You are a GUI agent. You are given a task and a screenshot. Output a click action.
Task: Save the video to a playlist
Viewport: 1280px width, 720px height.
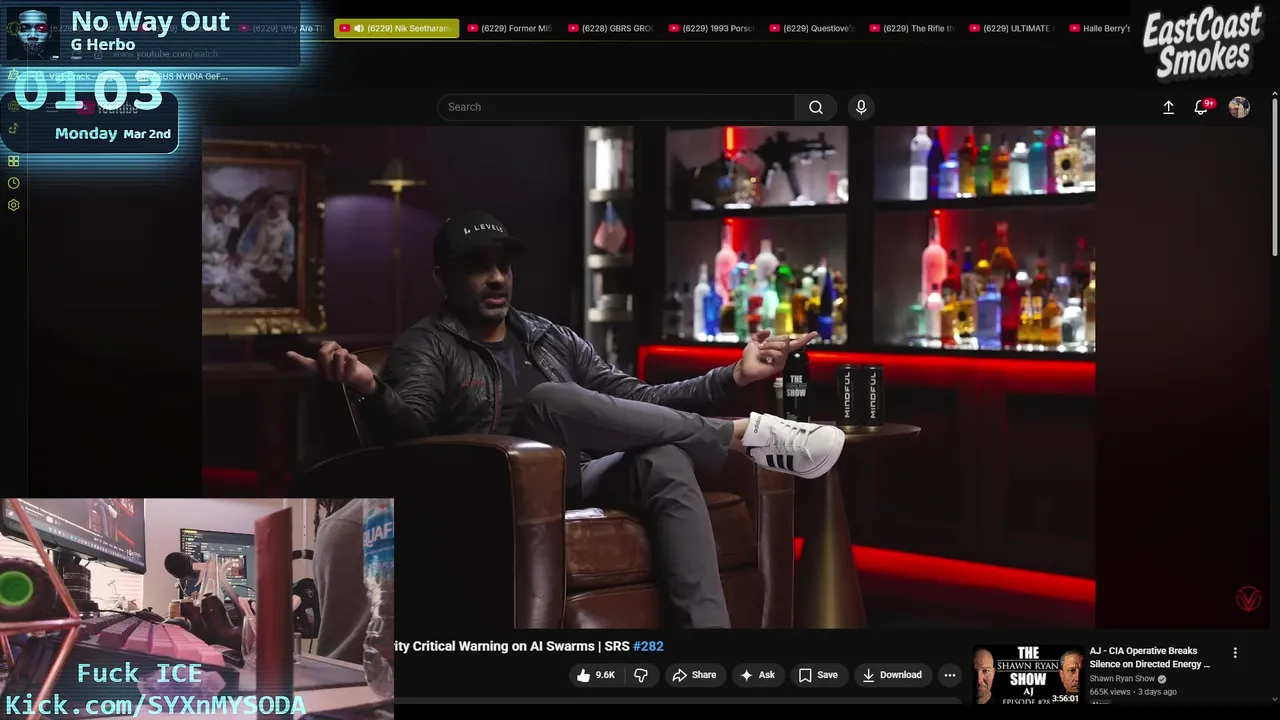point(818,675)
